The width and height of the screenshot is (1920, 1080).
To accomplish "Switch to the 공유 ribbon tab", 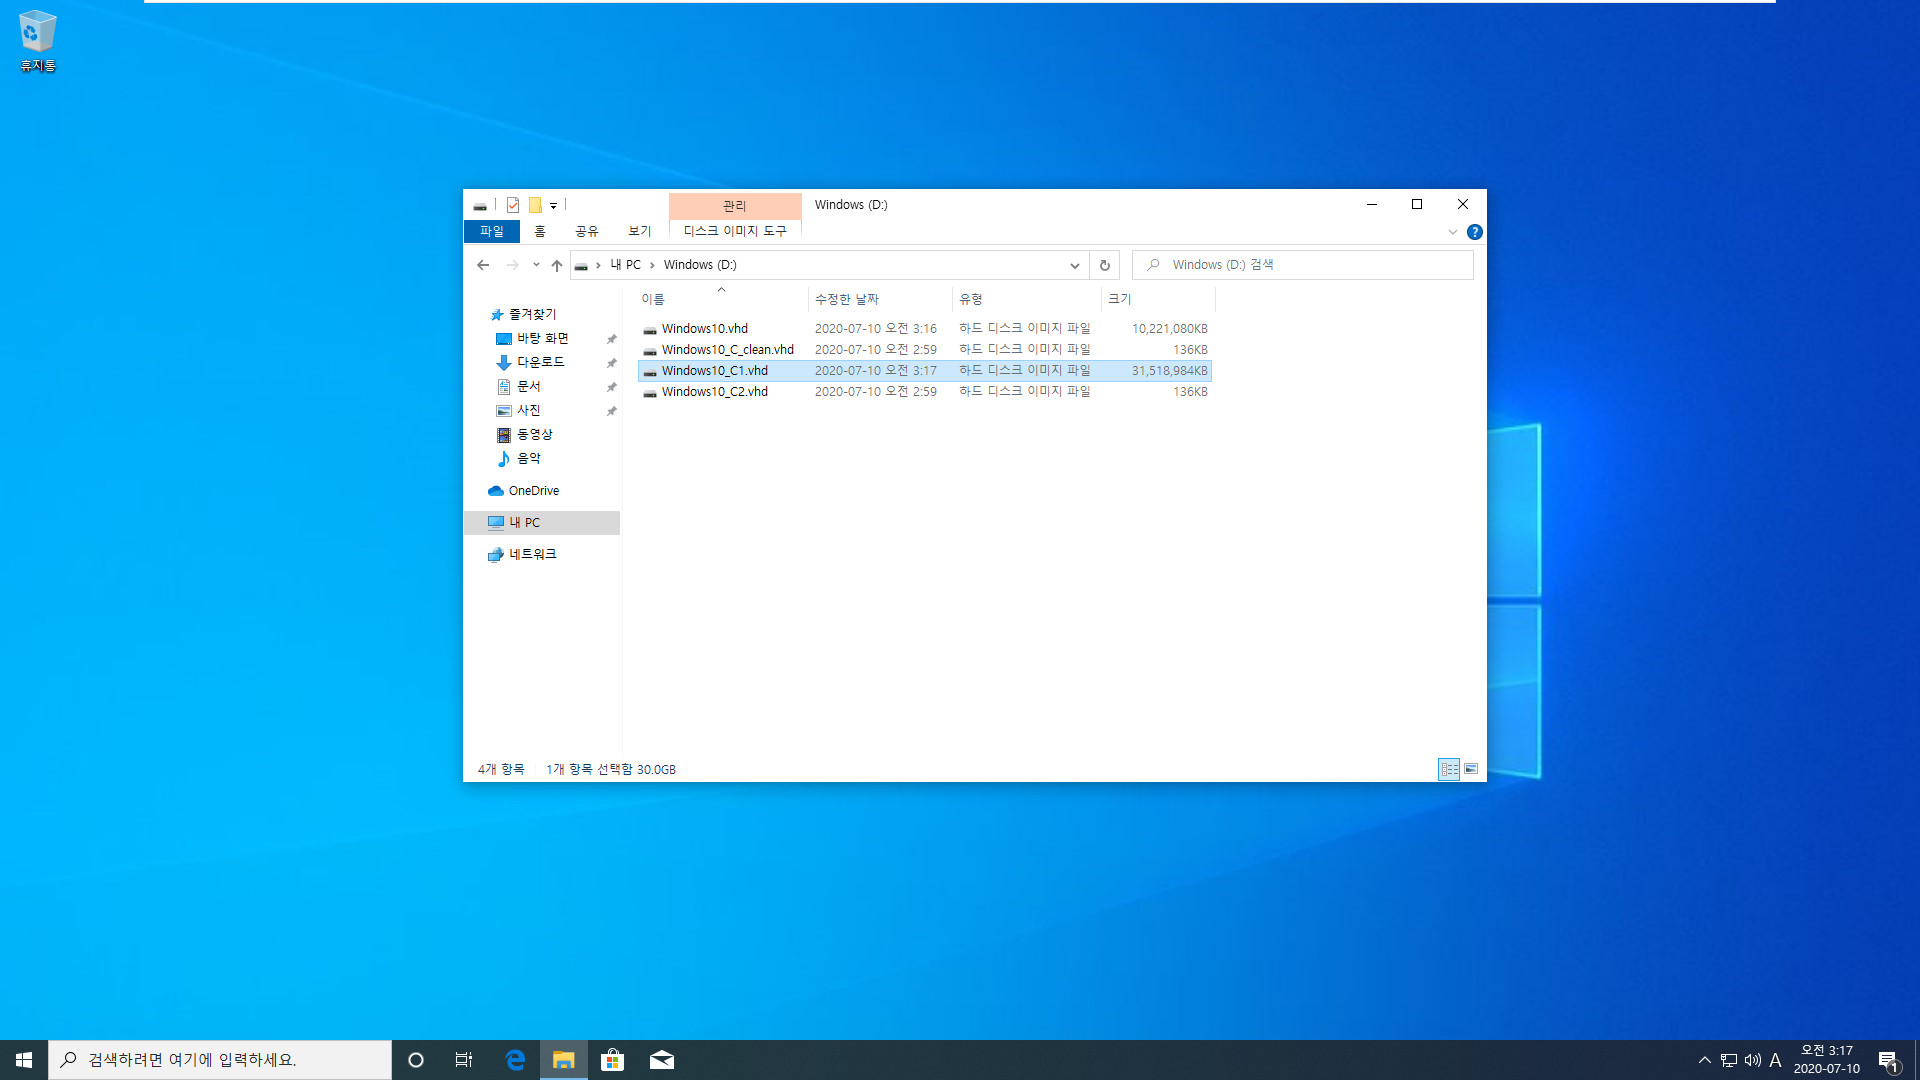I will coord(587,231).
